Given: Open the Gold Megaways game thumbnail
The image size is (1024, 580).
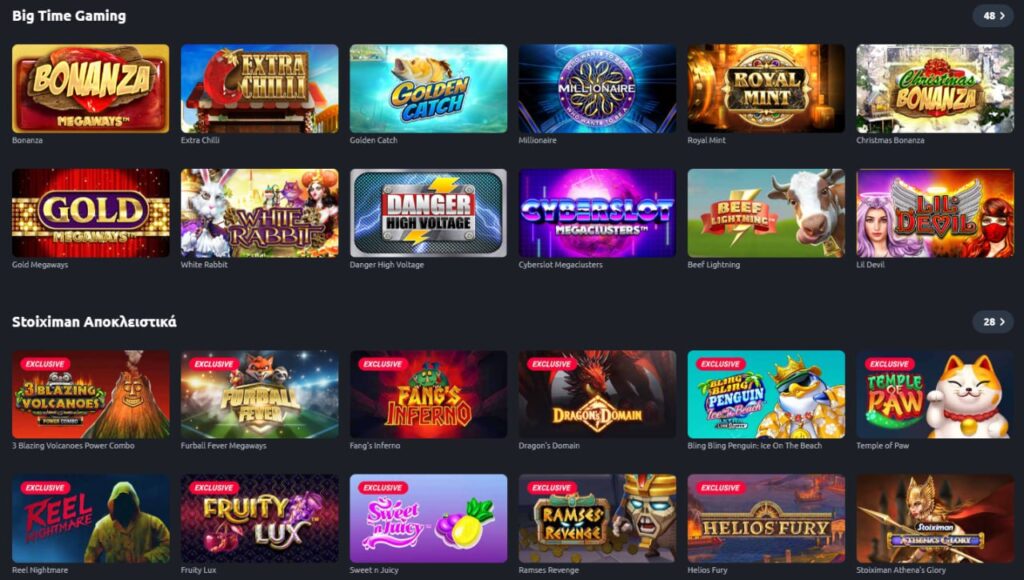Looking at the screenshot, I should coord(90,213).
